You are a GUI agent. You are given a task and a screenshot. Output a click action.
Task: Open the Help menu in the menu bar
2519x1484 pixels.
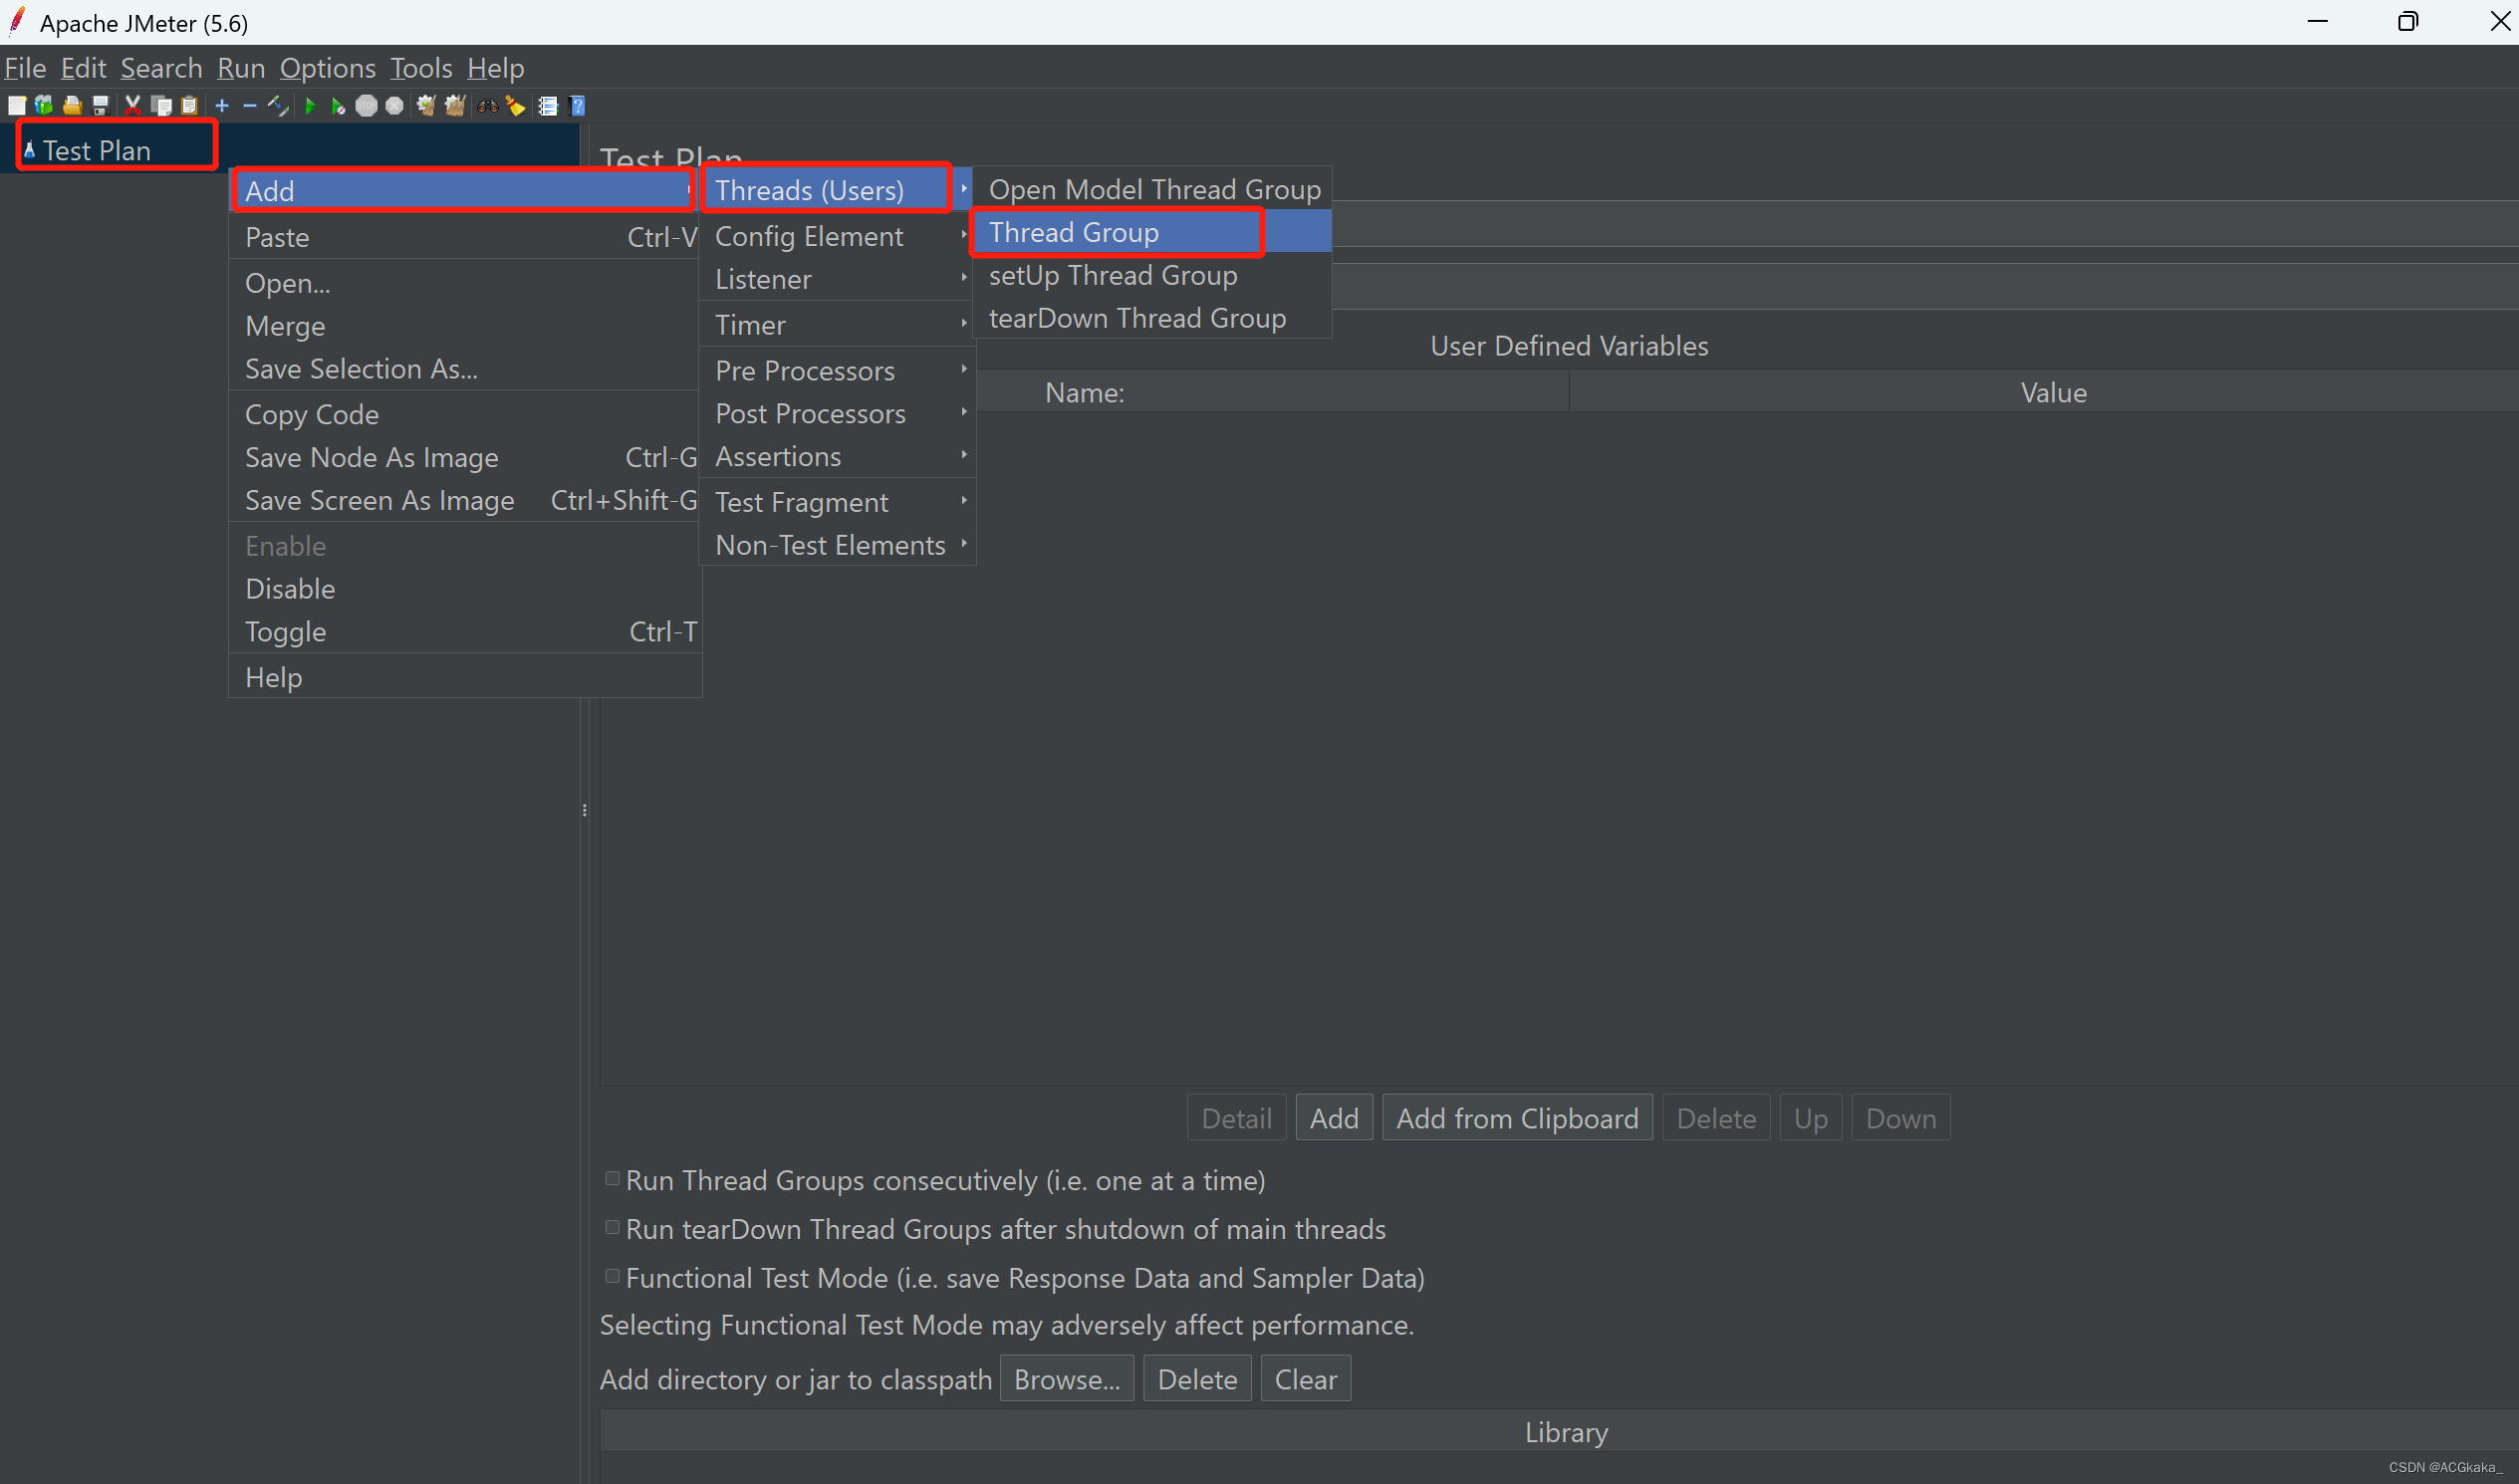coord(495,68)
